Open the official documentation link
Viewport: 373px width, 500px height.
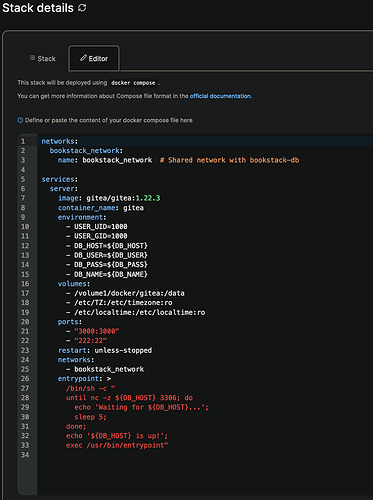[x=221, y=96]
